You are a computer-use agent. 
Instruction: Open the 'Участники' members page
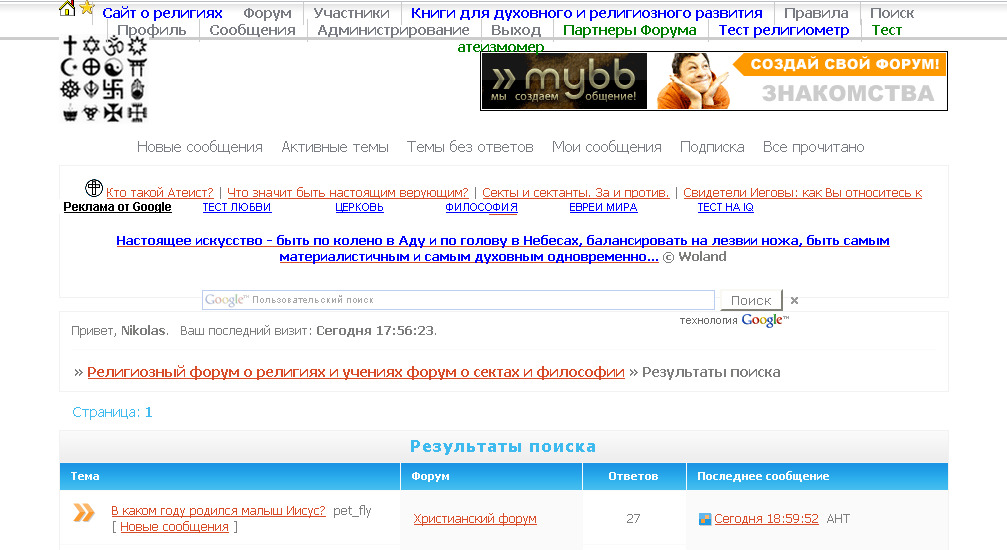coord(351,13)
